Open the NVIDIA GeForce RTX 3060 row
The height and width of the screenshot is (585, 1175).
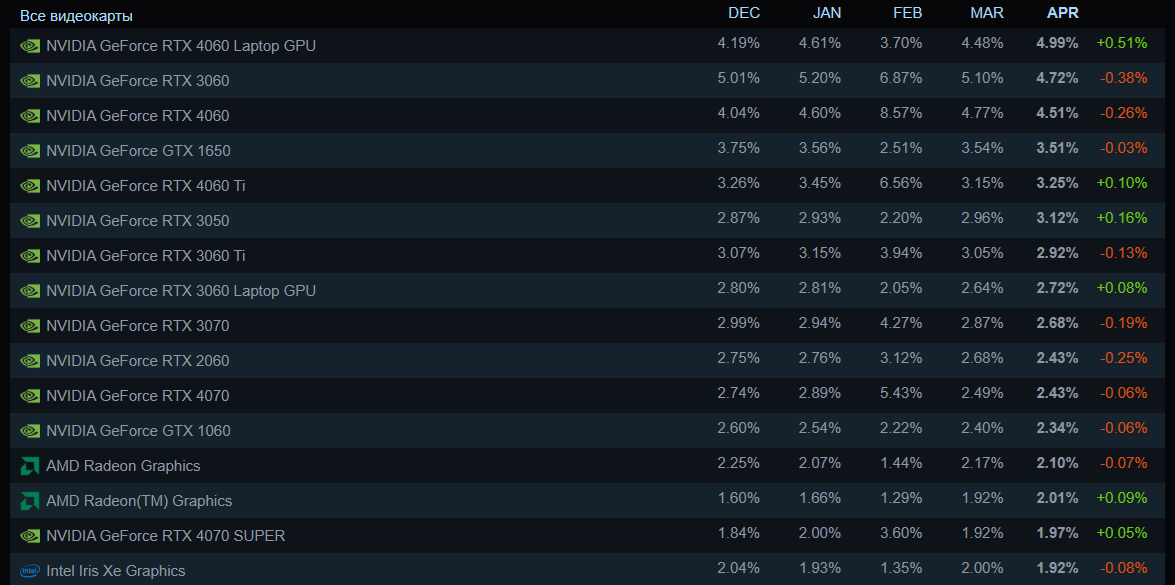tap(137, 80)
